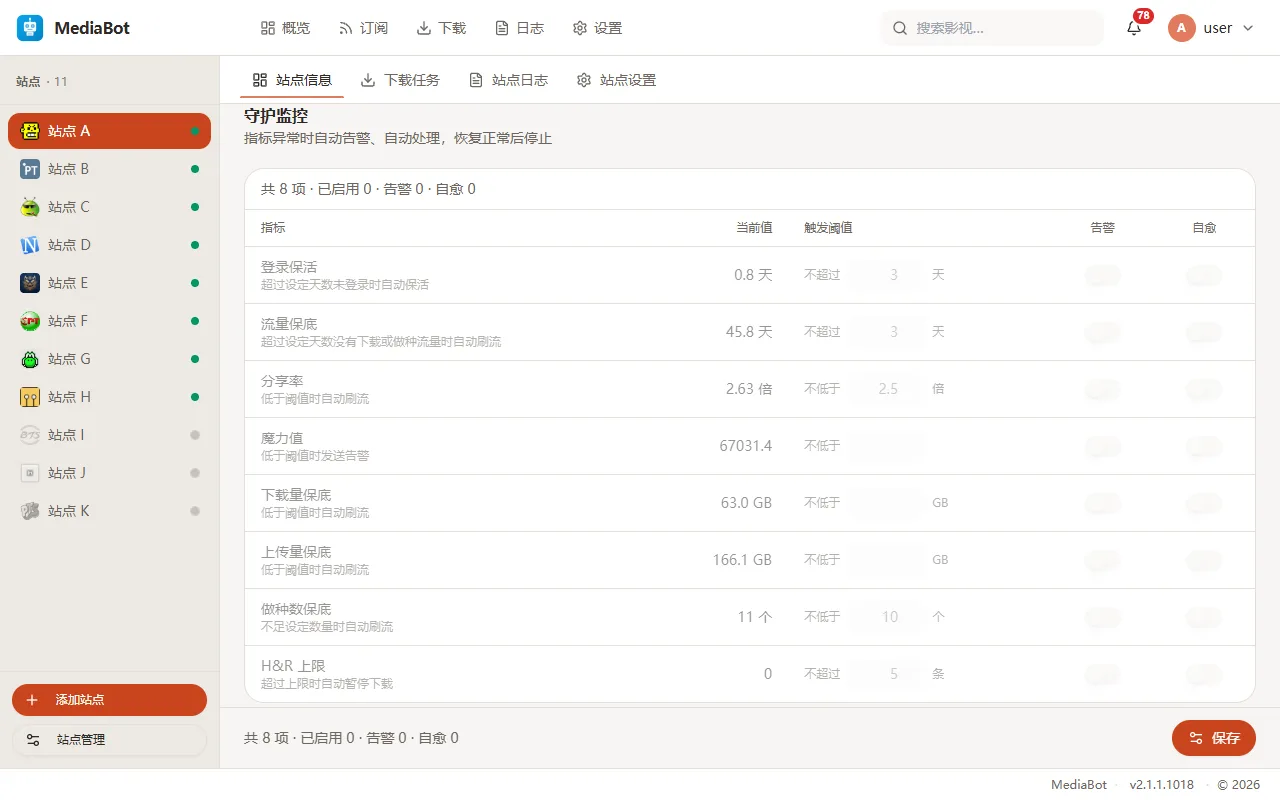Click the 站点 K greyed icon
This screenshot has height=800, width=1280.
tap(30, 511)
